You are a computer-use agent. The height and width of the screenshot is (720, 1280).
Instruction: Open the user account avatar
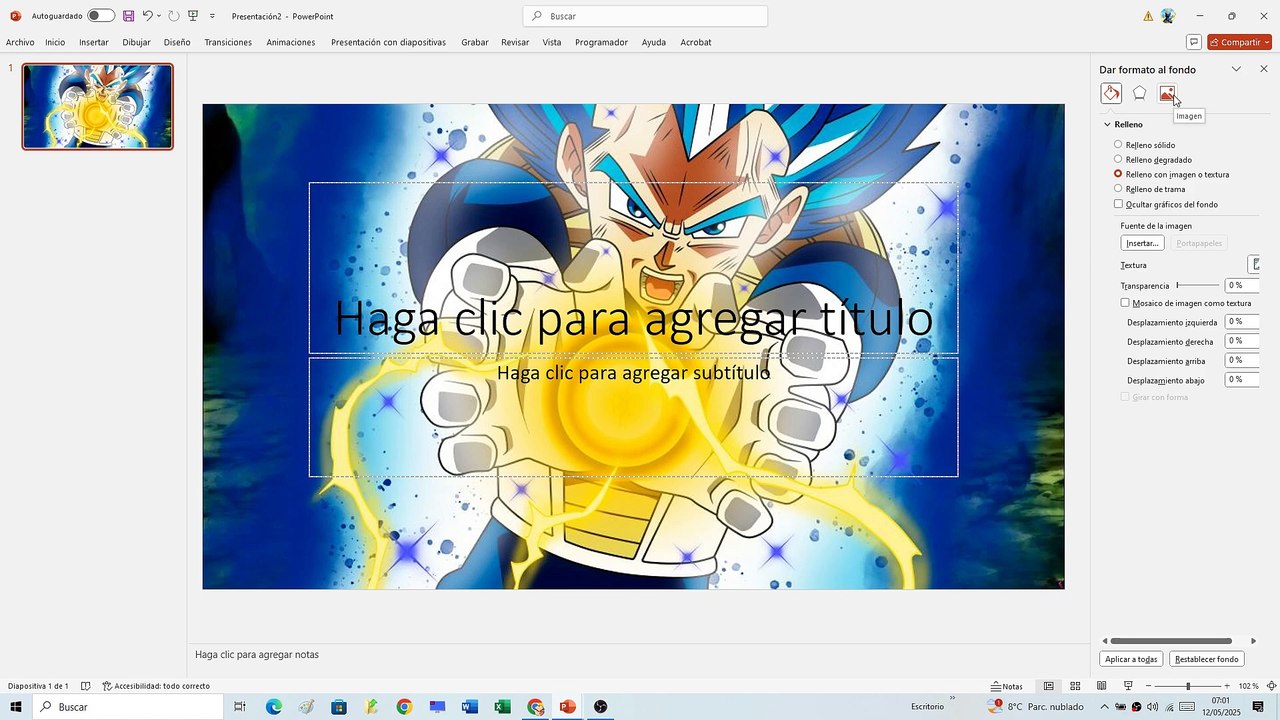pyautogui.click(x=1167, y=16)
